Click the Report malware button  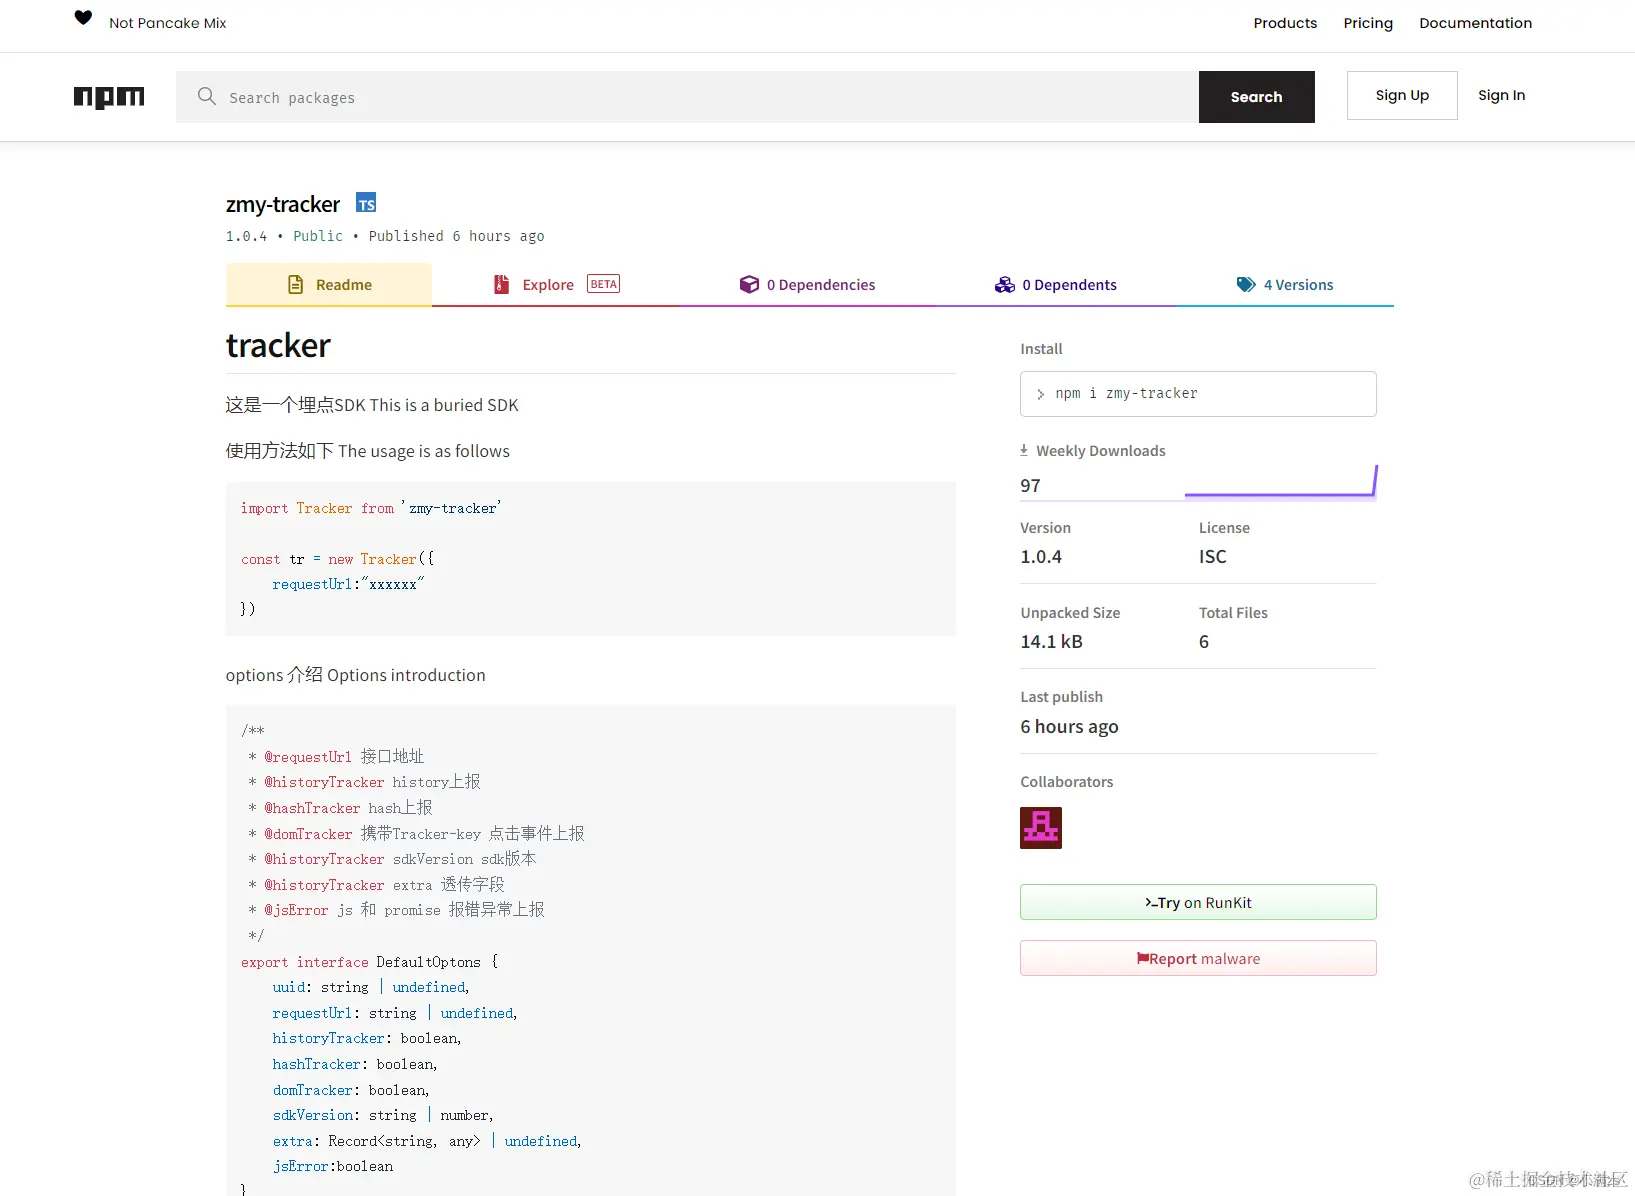[x=1198, y=958]
